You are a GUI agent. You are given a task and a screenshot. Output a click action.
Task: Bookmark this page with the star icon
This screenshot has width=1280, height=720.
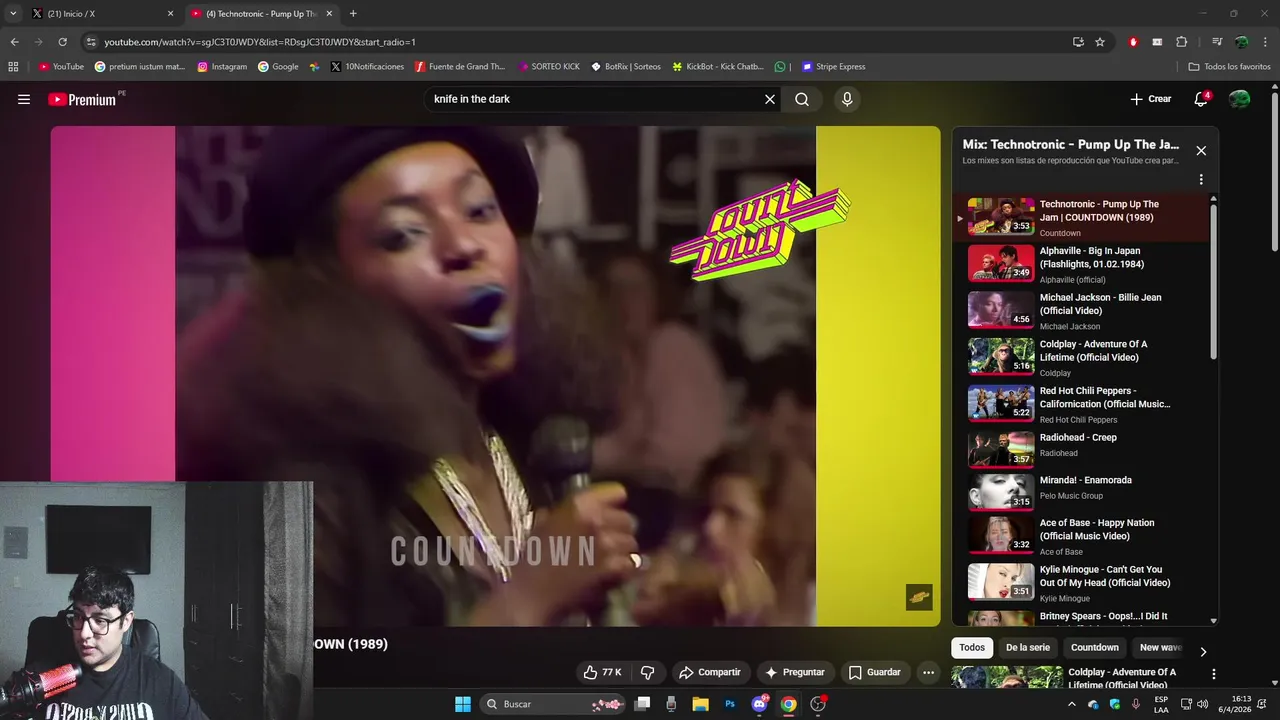pyautogui.click(x=1100, y=42)
